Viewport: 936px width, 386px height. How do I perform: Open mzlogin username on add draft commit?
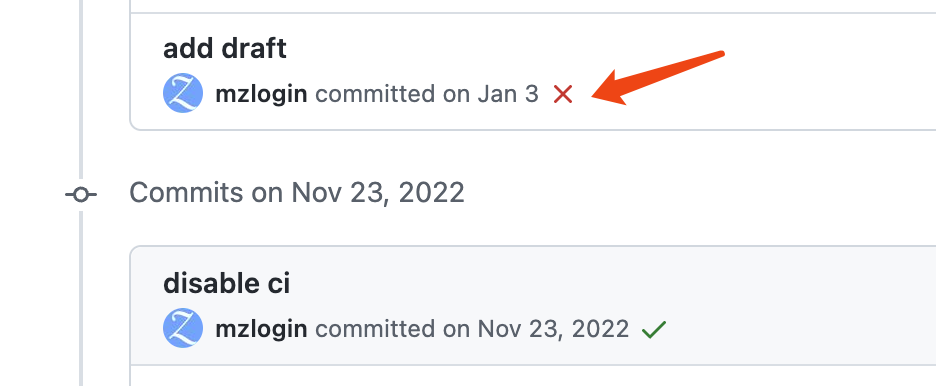point(261,94)
